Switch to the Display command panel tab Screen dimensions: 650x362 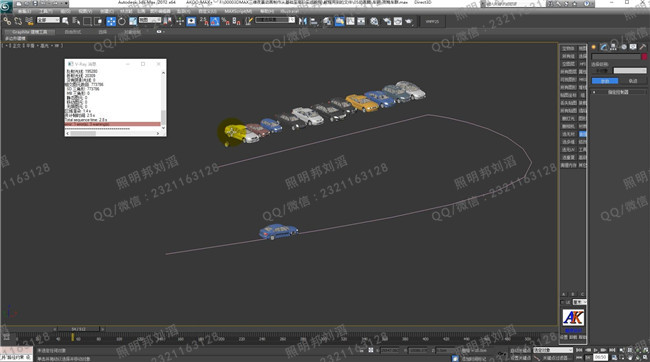[x=633, y=47]
